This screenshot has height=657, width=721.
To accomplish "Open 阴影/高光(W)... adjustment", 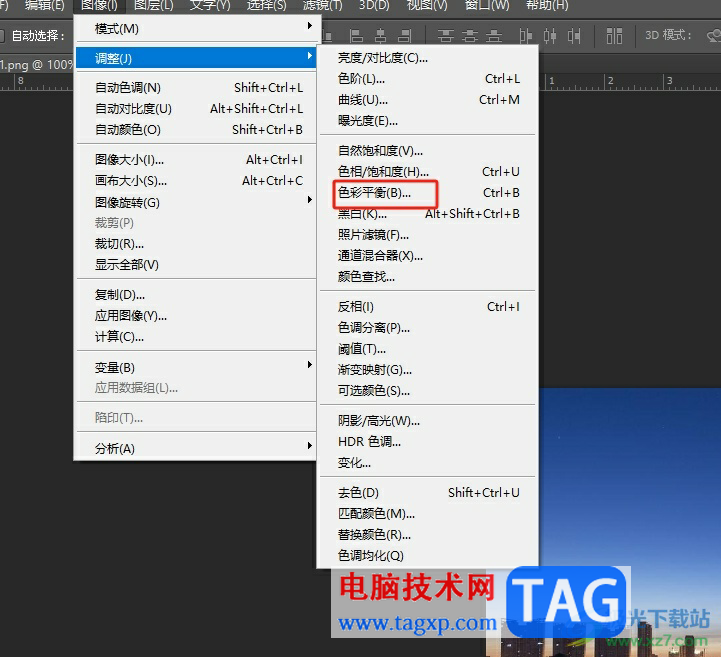I will coord(428,421).
